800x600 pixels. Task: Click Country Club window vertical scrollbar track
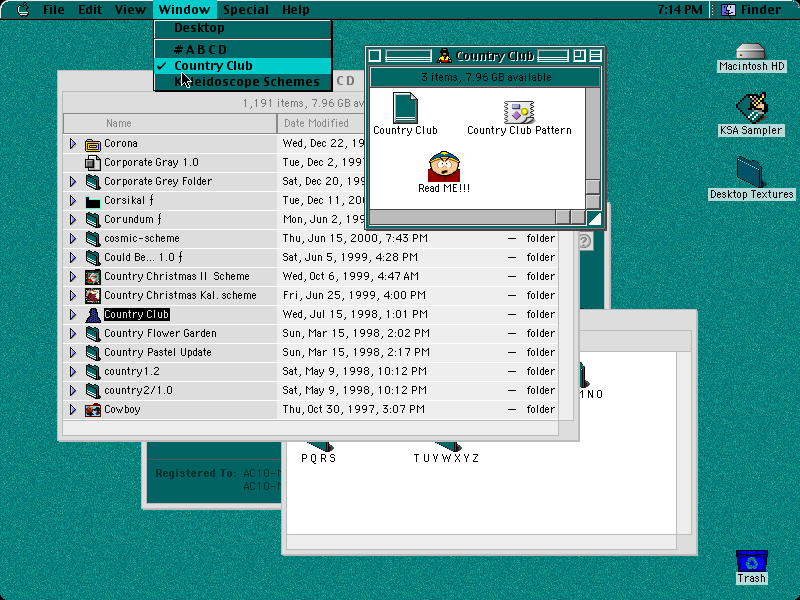click(593, 134)
